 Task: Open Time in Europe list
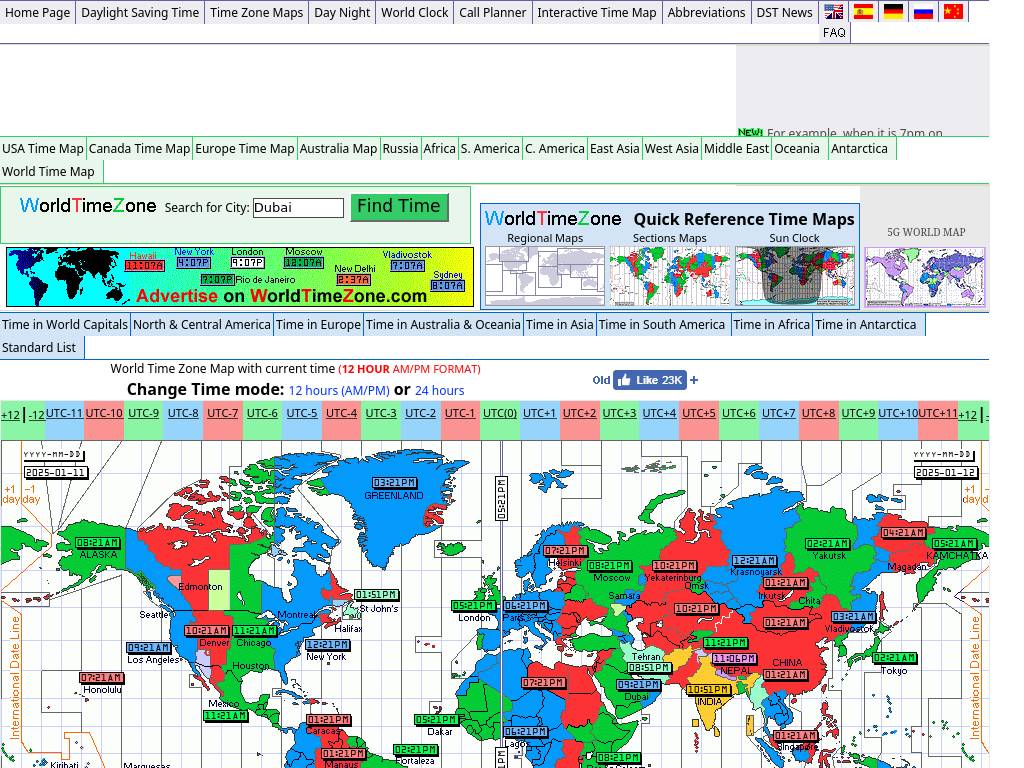click(318, 325)
